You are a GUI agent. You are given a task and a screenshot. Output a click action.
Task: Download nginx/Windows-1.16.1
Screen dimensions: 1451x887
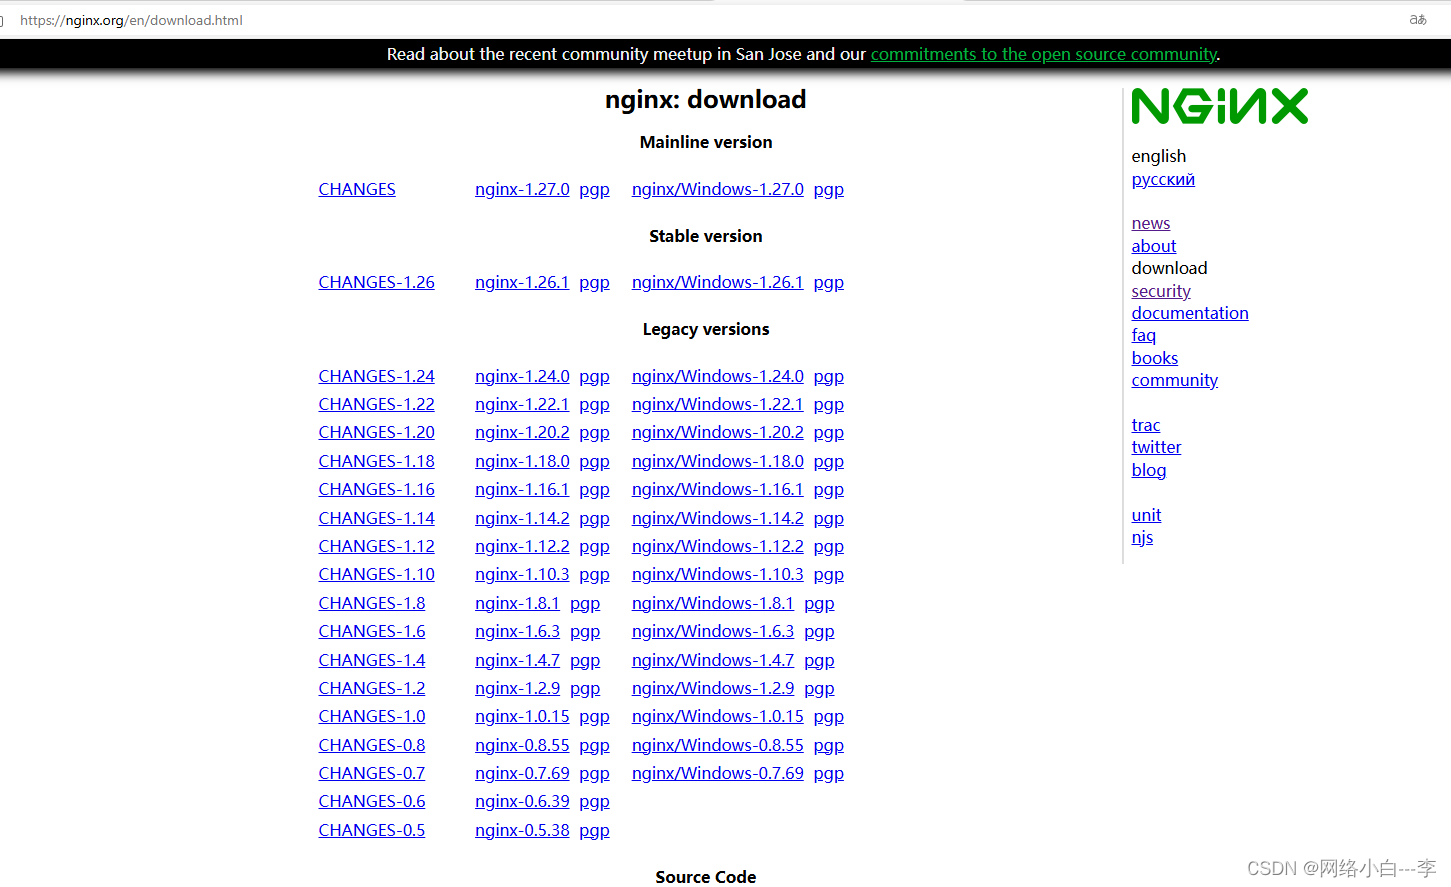[717, 489]
